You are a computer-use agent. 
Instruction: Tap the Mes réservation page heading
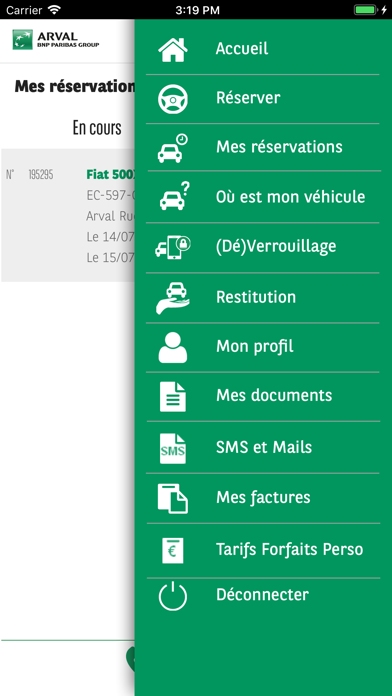point(75,87)
